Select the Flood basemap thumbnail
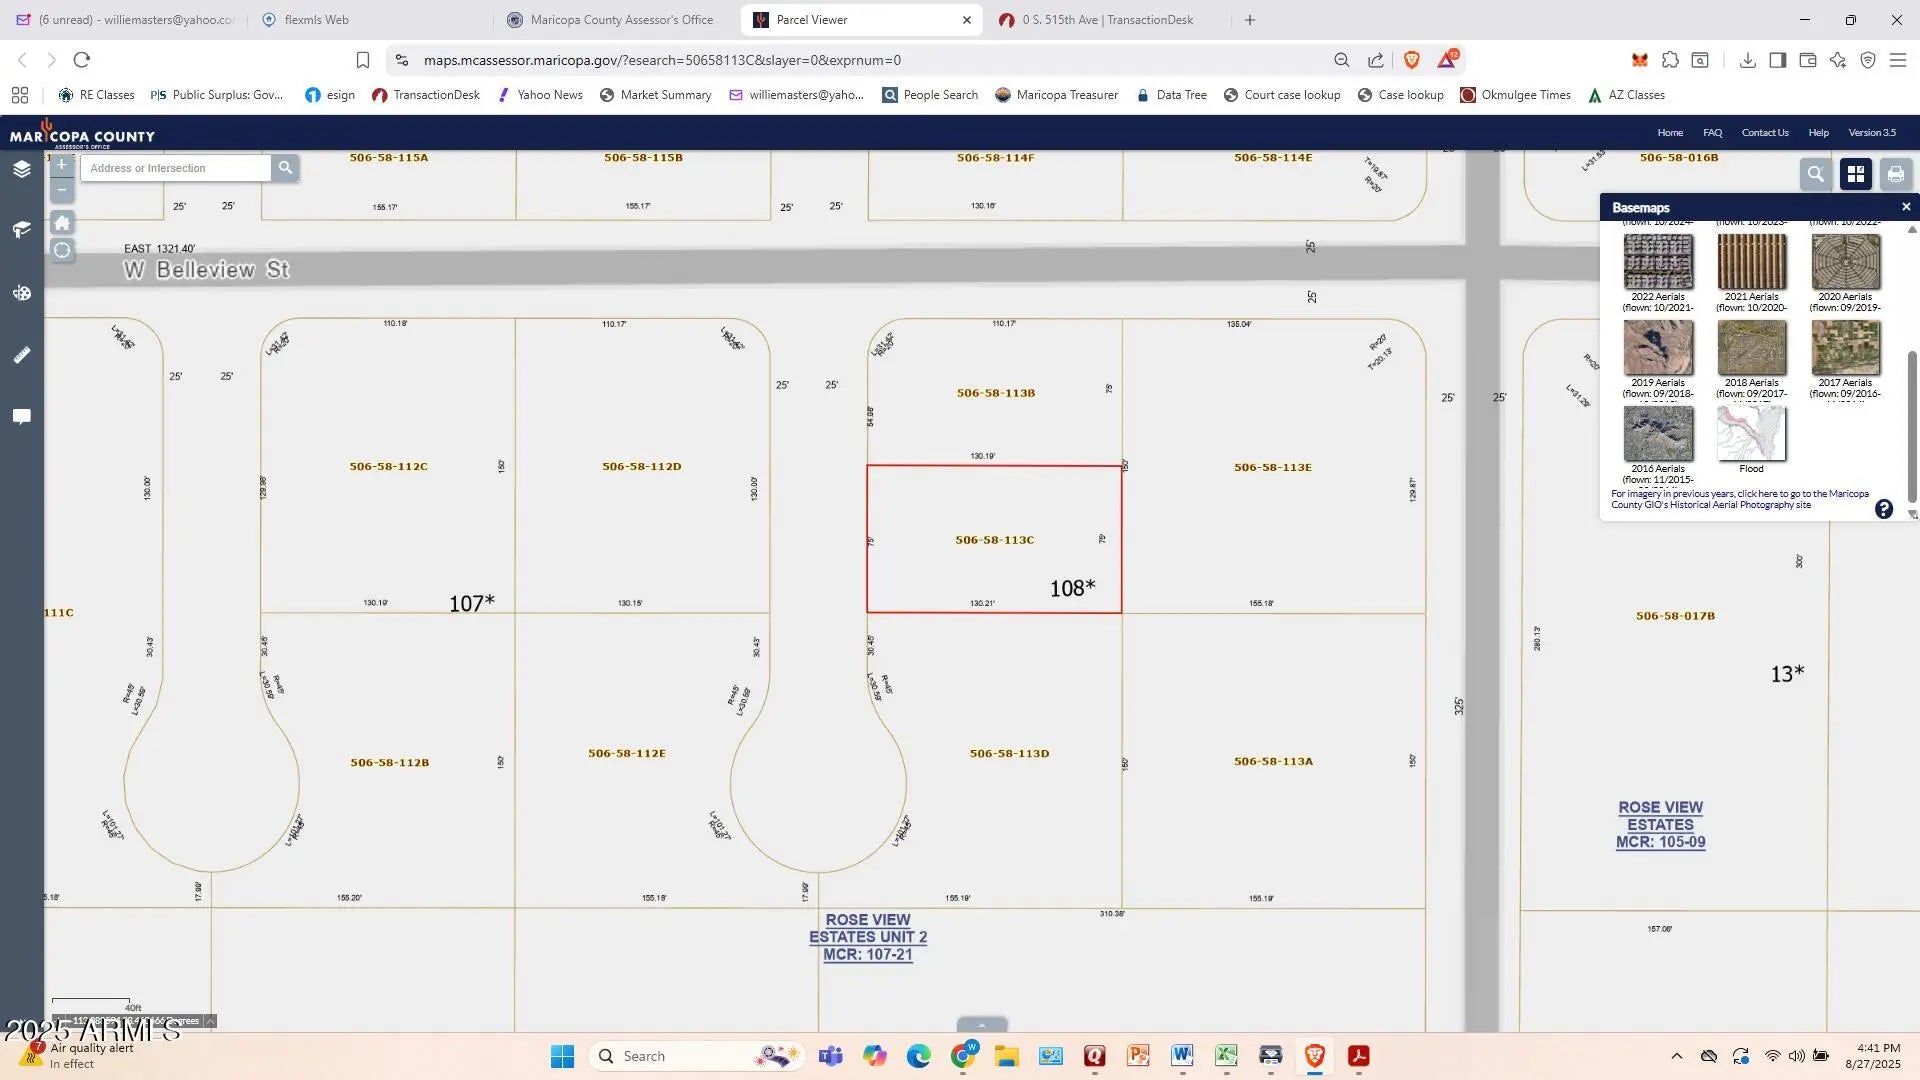The image size is (1920, 1080). pos(1751,435)
